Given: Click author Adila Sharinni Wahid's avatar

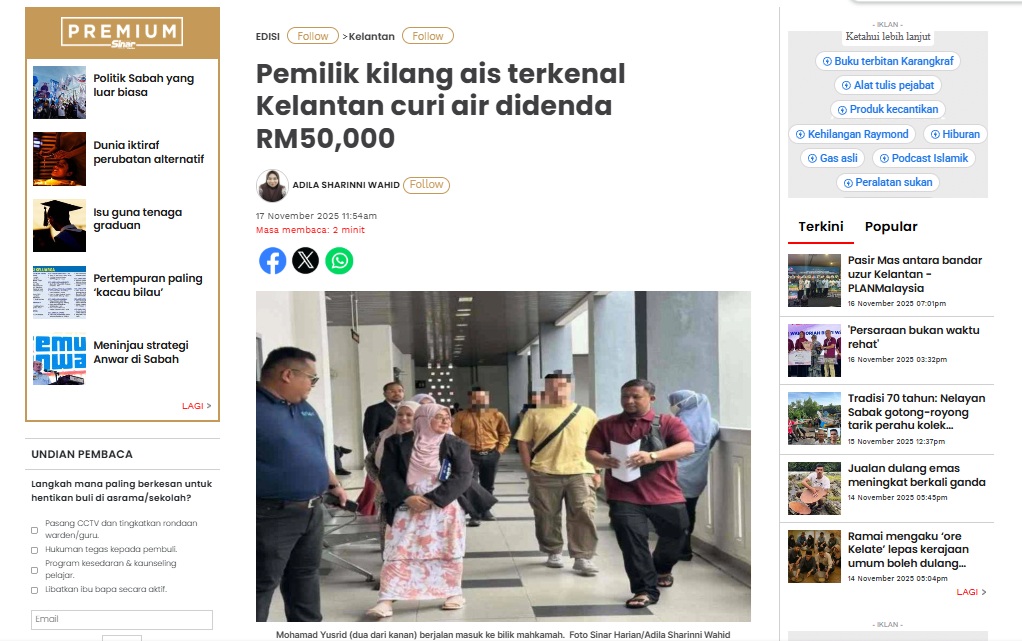Looking at the screenshot, I should tap(272, 185).
